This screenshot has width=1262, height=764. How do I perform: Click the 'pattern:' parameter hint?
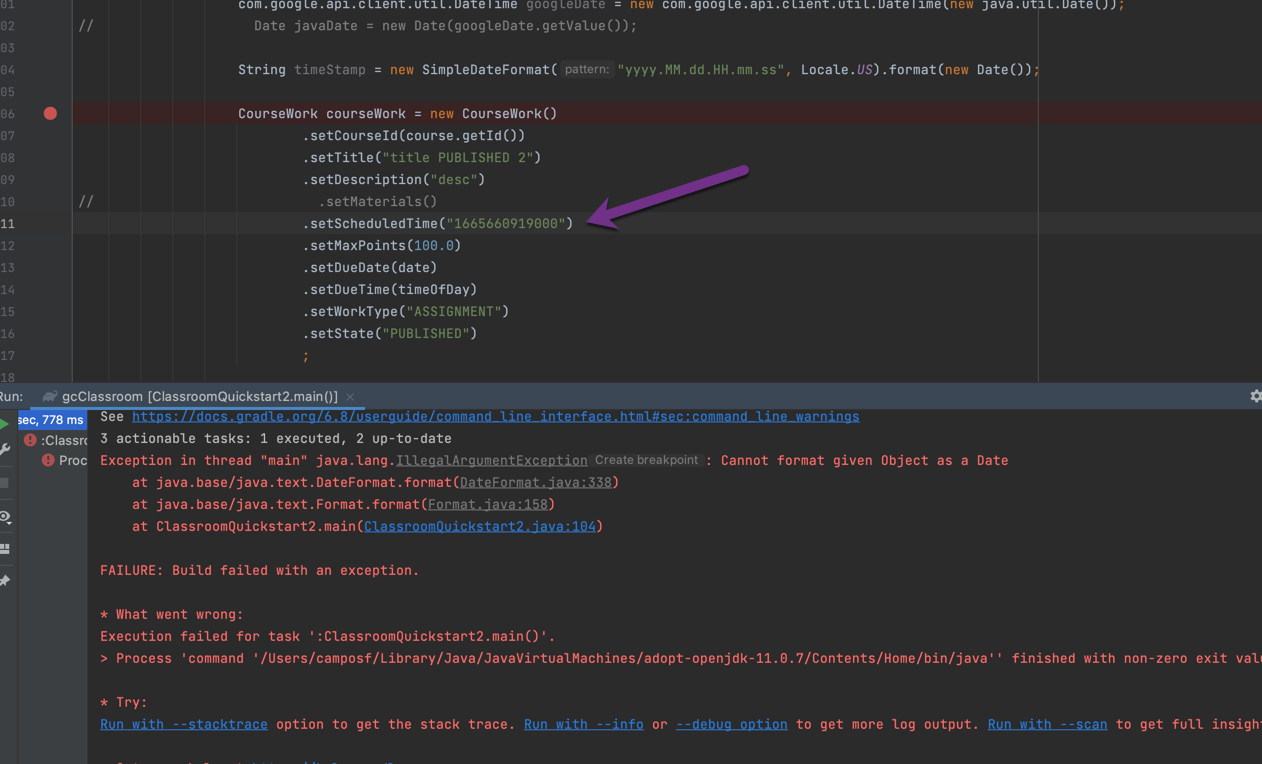[586, 70]
